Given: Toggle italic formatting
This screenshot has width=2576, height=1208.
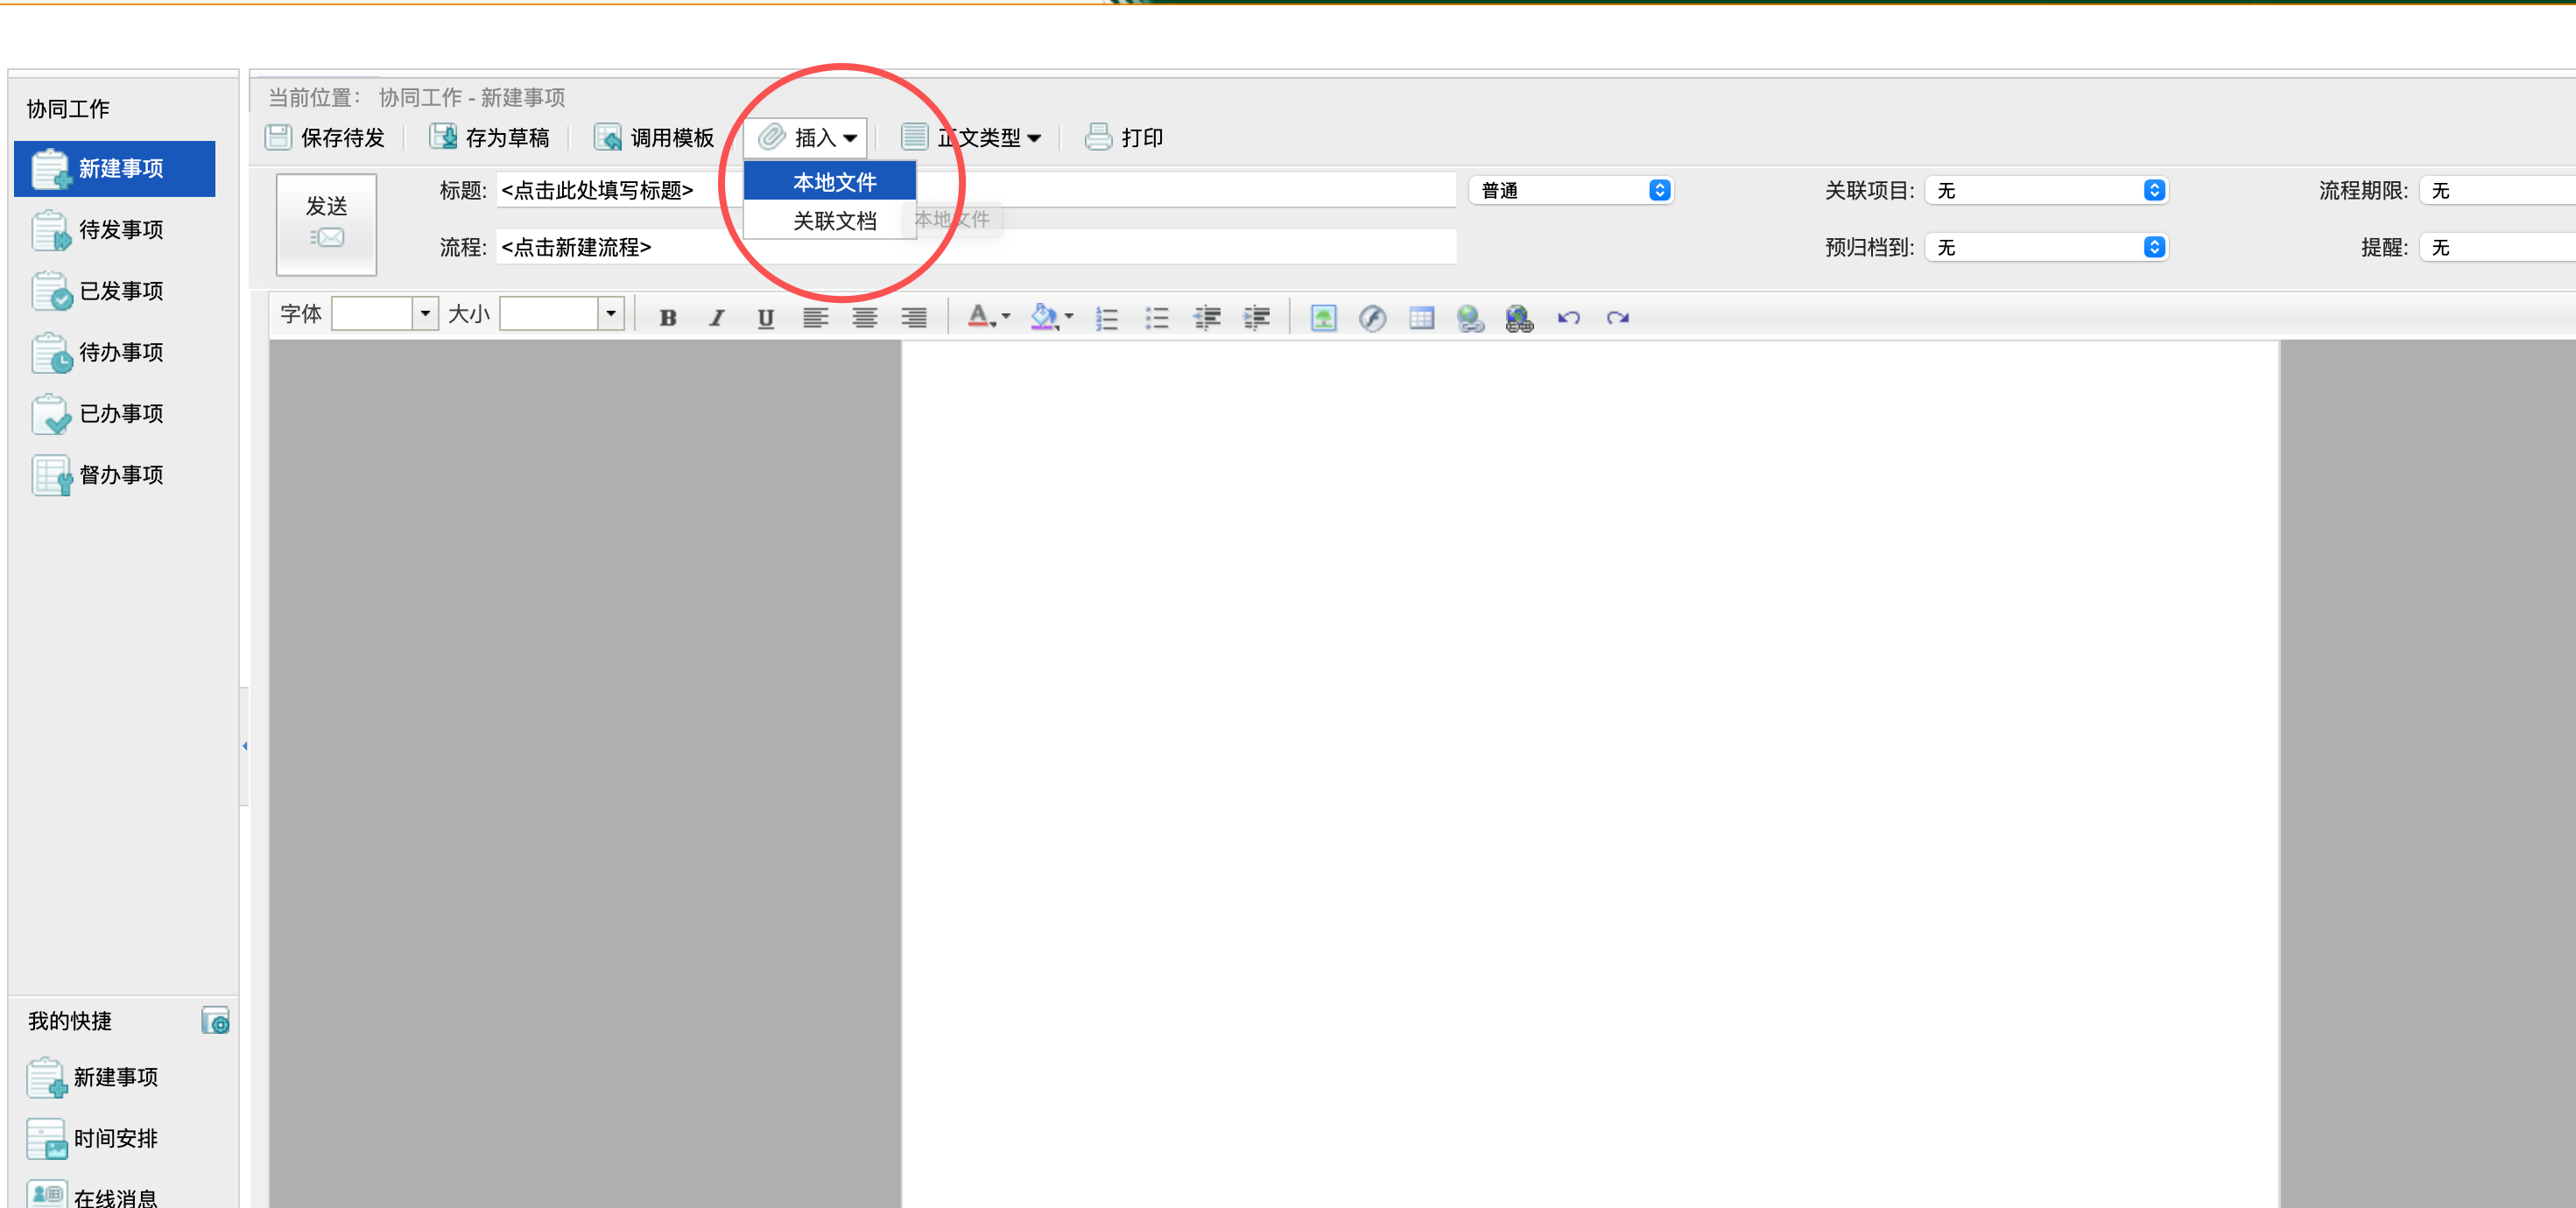Looking at the screenshot, I should [x=717, y=318].
